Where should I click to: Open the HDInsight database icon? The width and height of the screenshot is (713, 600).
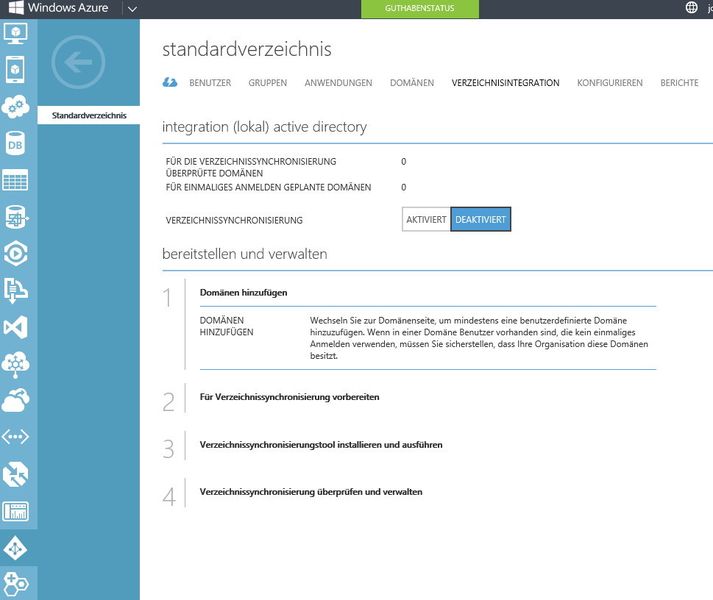tap(15, 217)
